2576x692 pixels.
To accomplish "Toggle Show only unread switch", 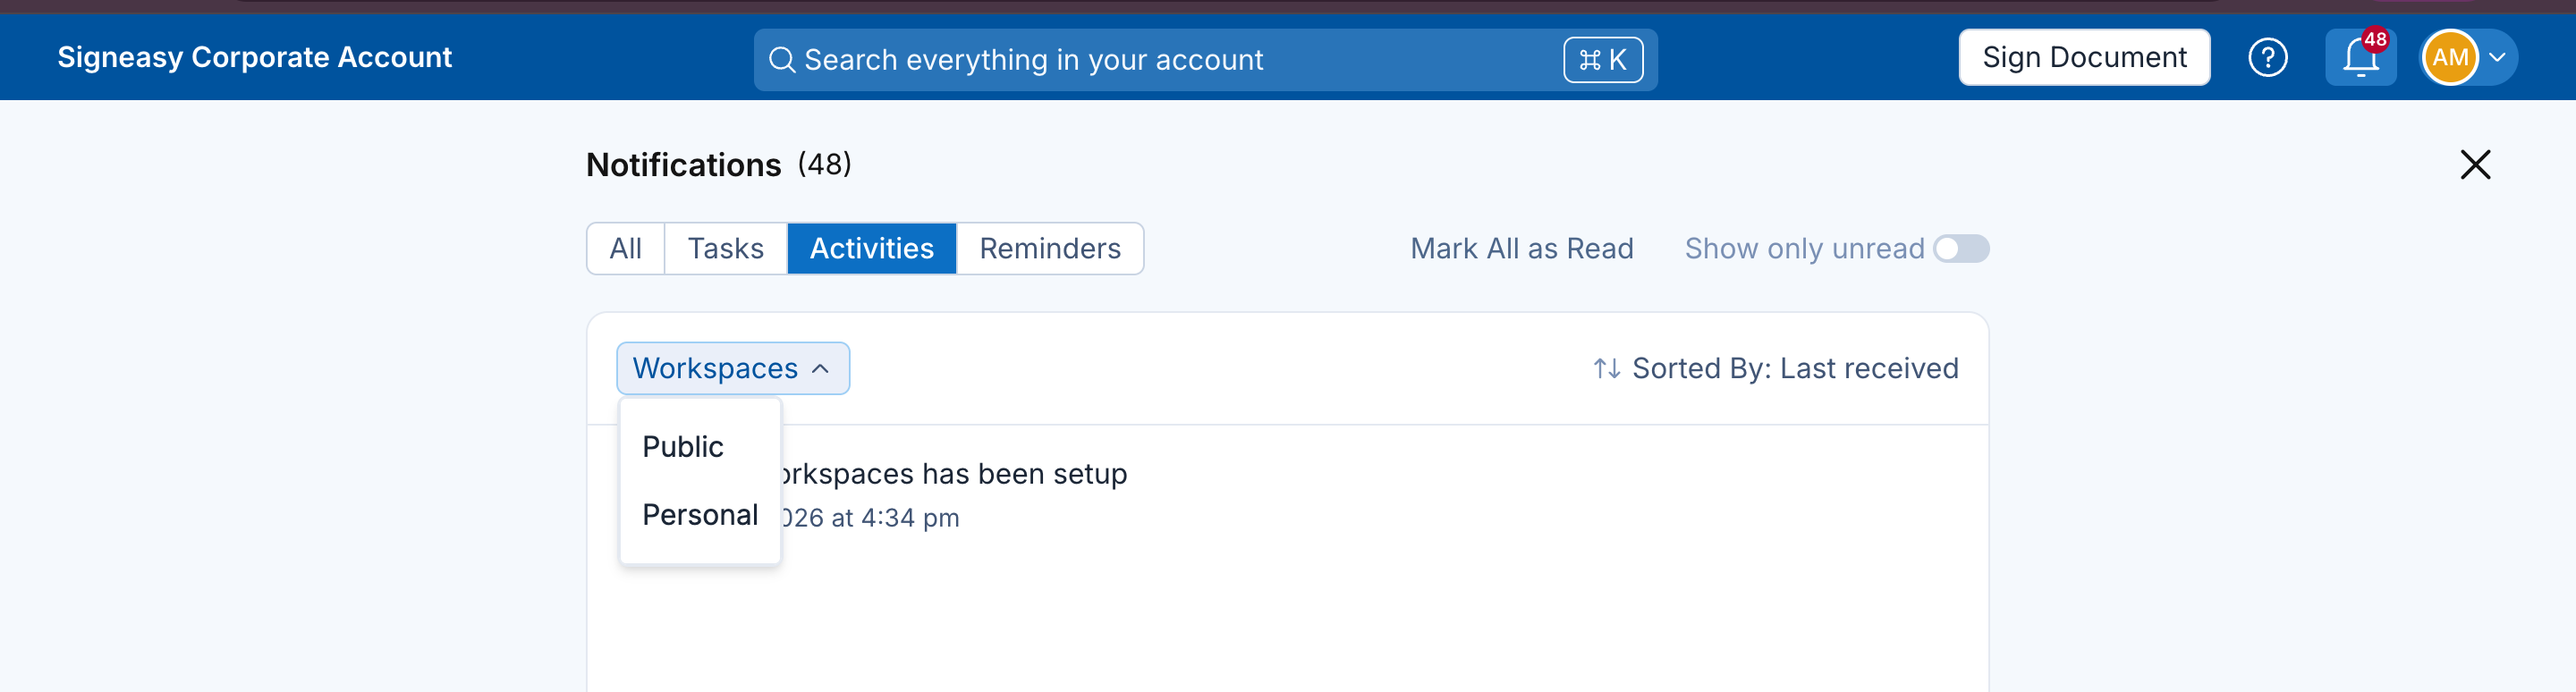I will click(x=1960, y=249).
